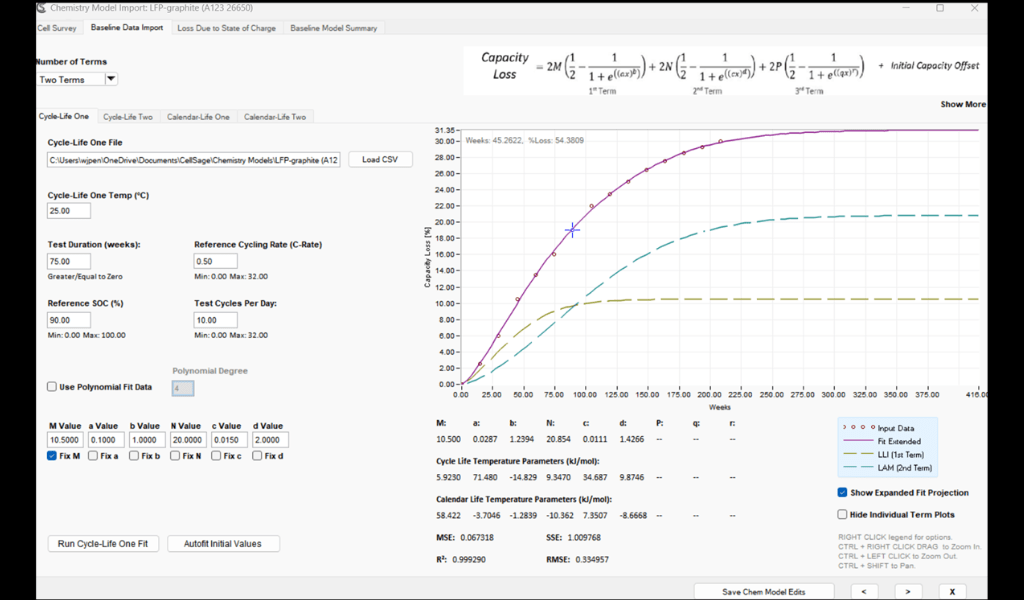The image size is (1024, 600).
Task: Open the Calendar-Life One sub-tab
Action: (198, 117)
